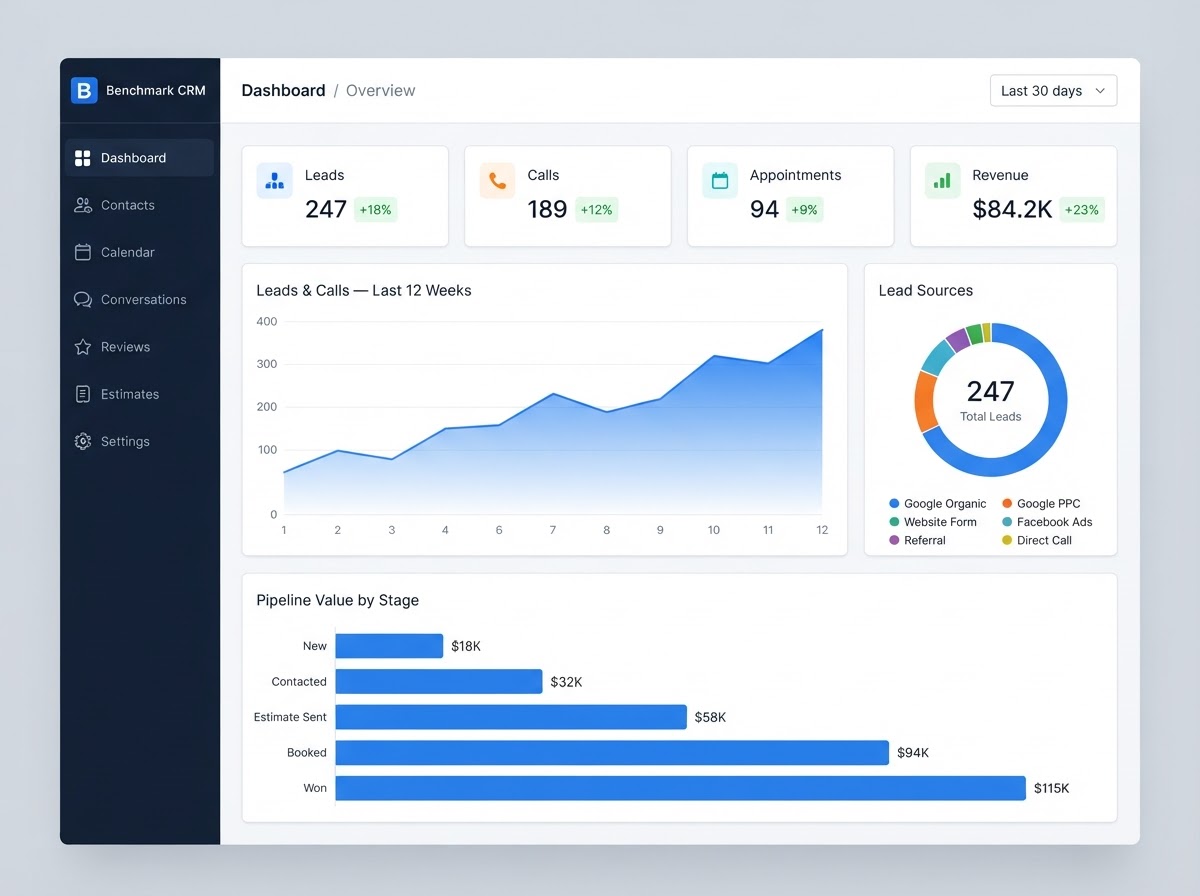The width and height of the screenshot is (1200, 896).
Task: Click the Revenue value $84.2K
Action: (1012, 209)
